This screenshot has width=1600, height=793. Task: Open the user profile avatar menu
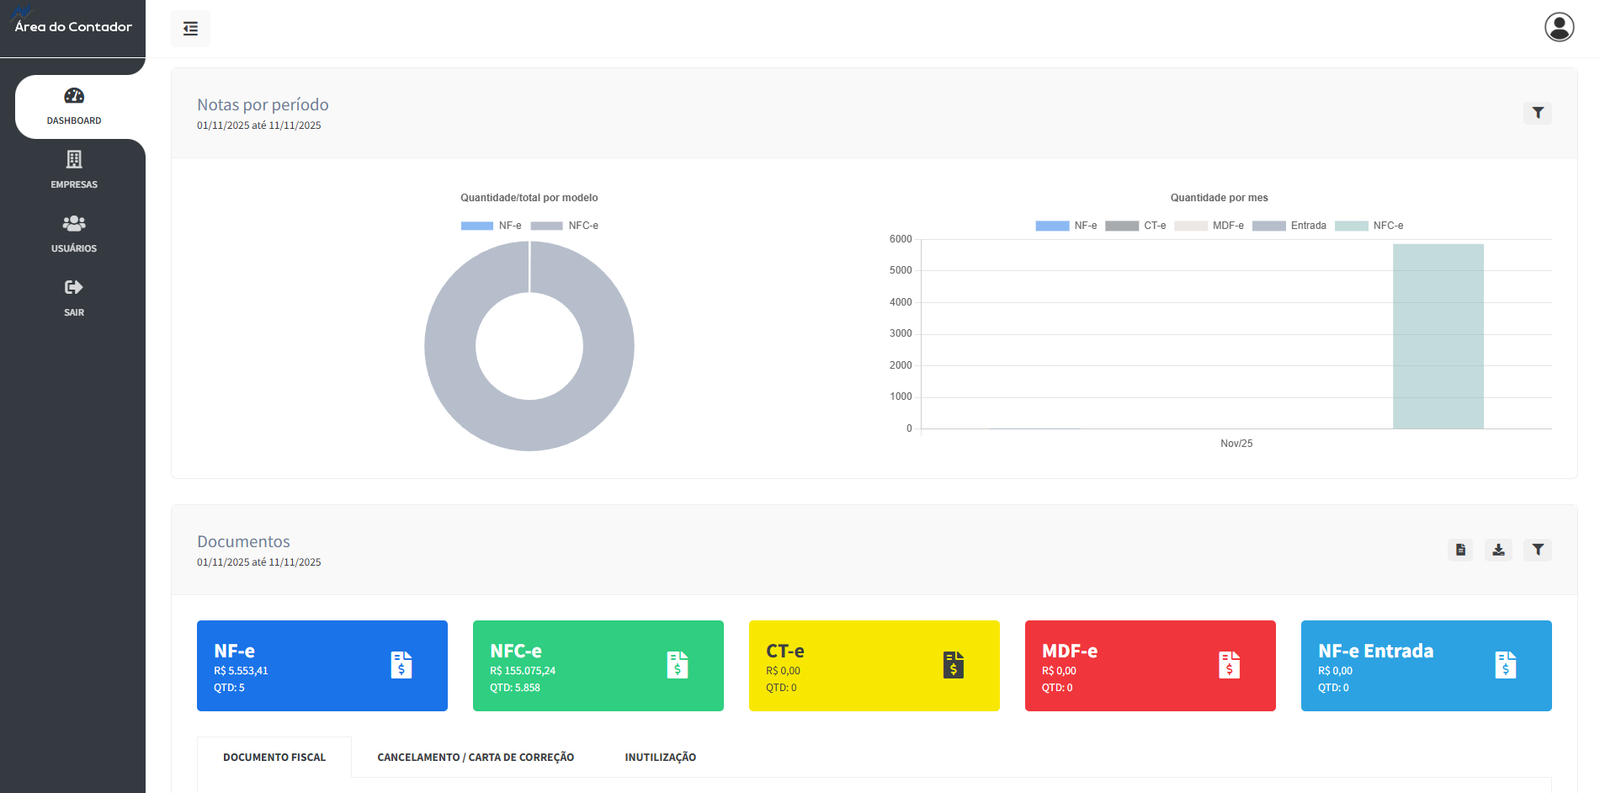(1558, 27)
